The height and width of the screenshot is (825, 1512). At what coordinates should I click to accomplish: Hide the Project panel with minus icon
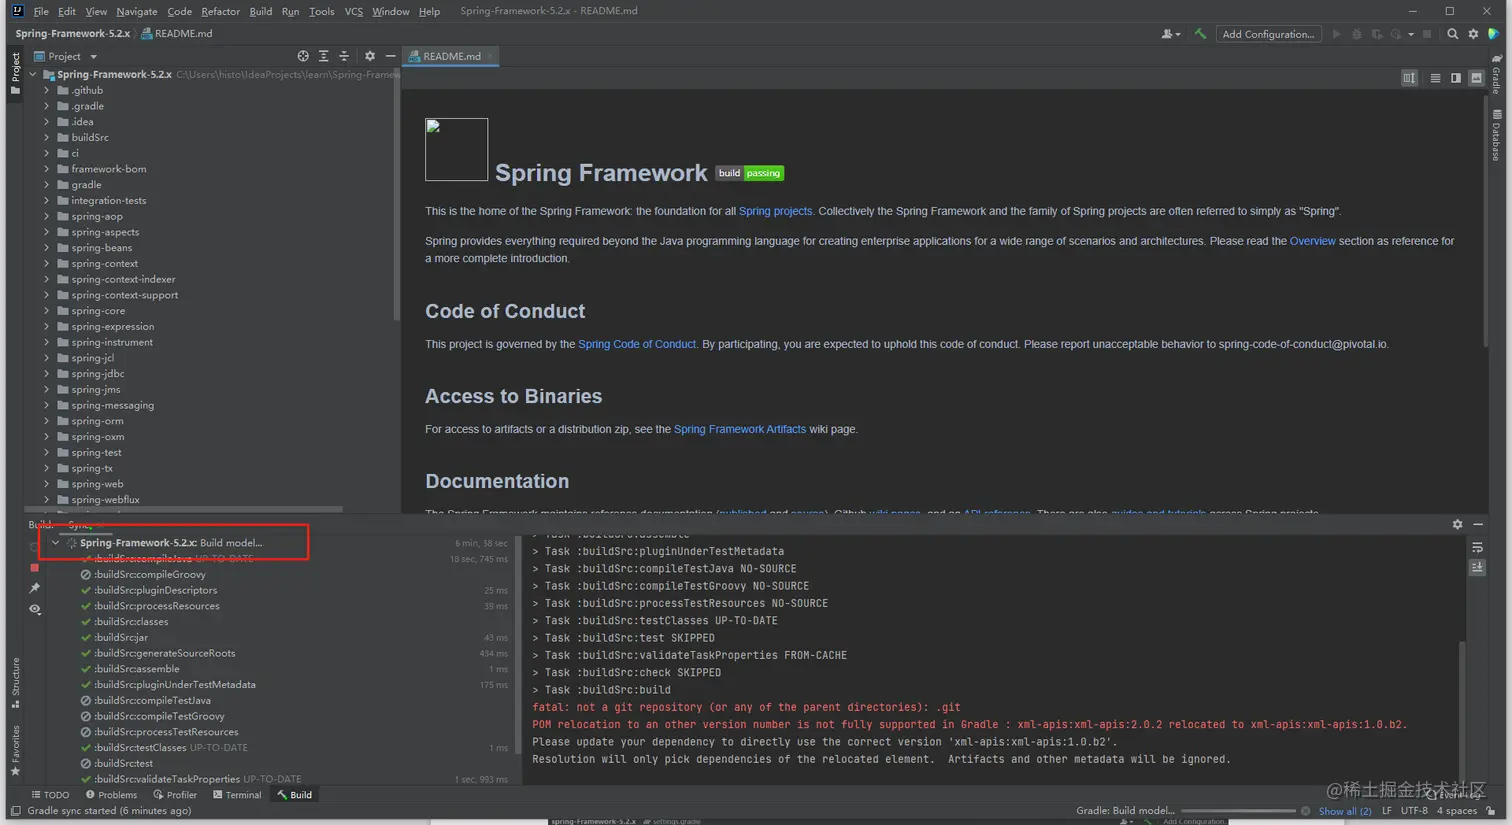(x=390, y=56)
